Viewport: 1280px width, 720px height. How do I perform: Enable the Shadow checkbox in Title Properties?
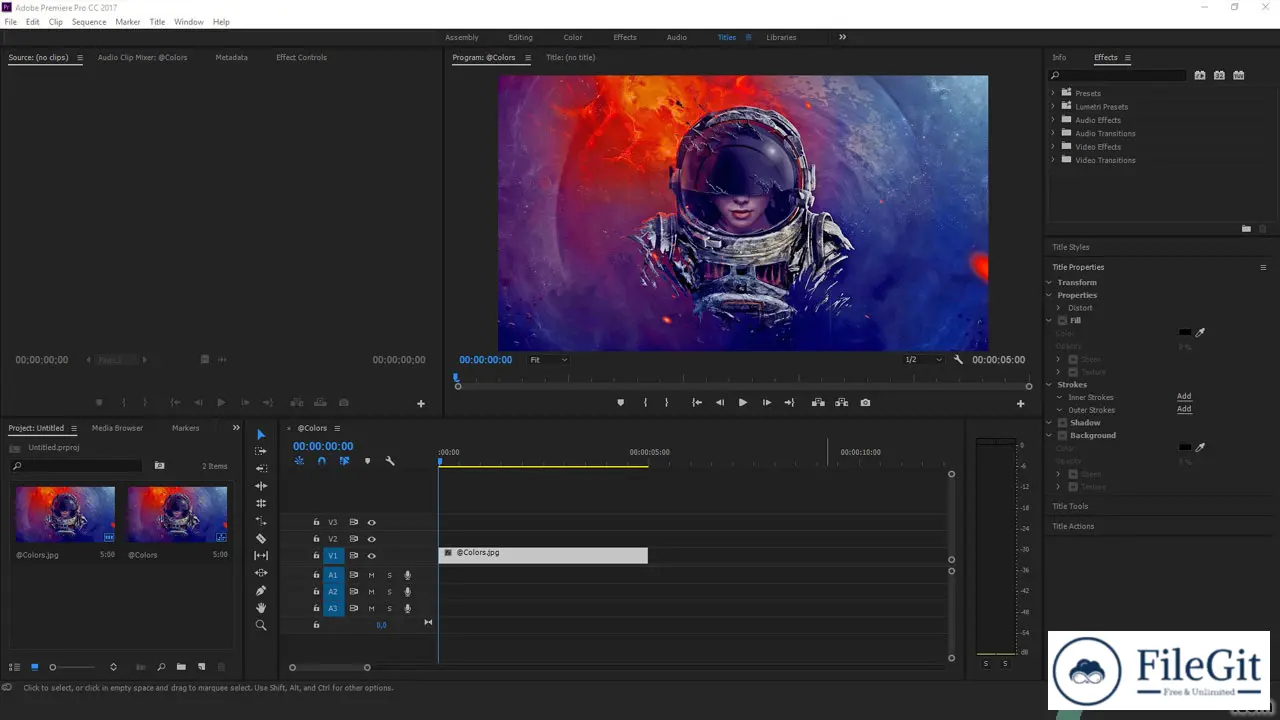(x=1062, y=423)
